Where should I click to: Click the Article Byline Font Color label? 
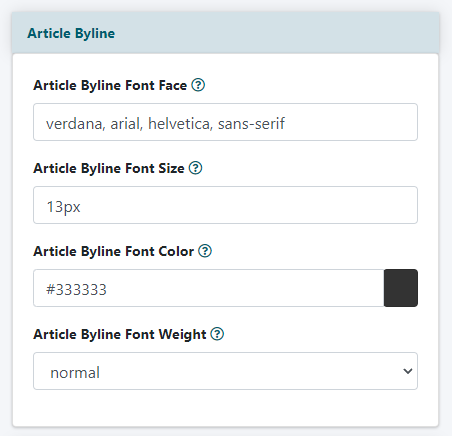[x=113, y=251]
